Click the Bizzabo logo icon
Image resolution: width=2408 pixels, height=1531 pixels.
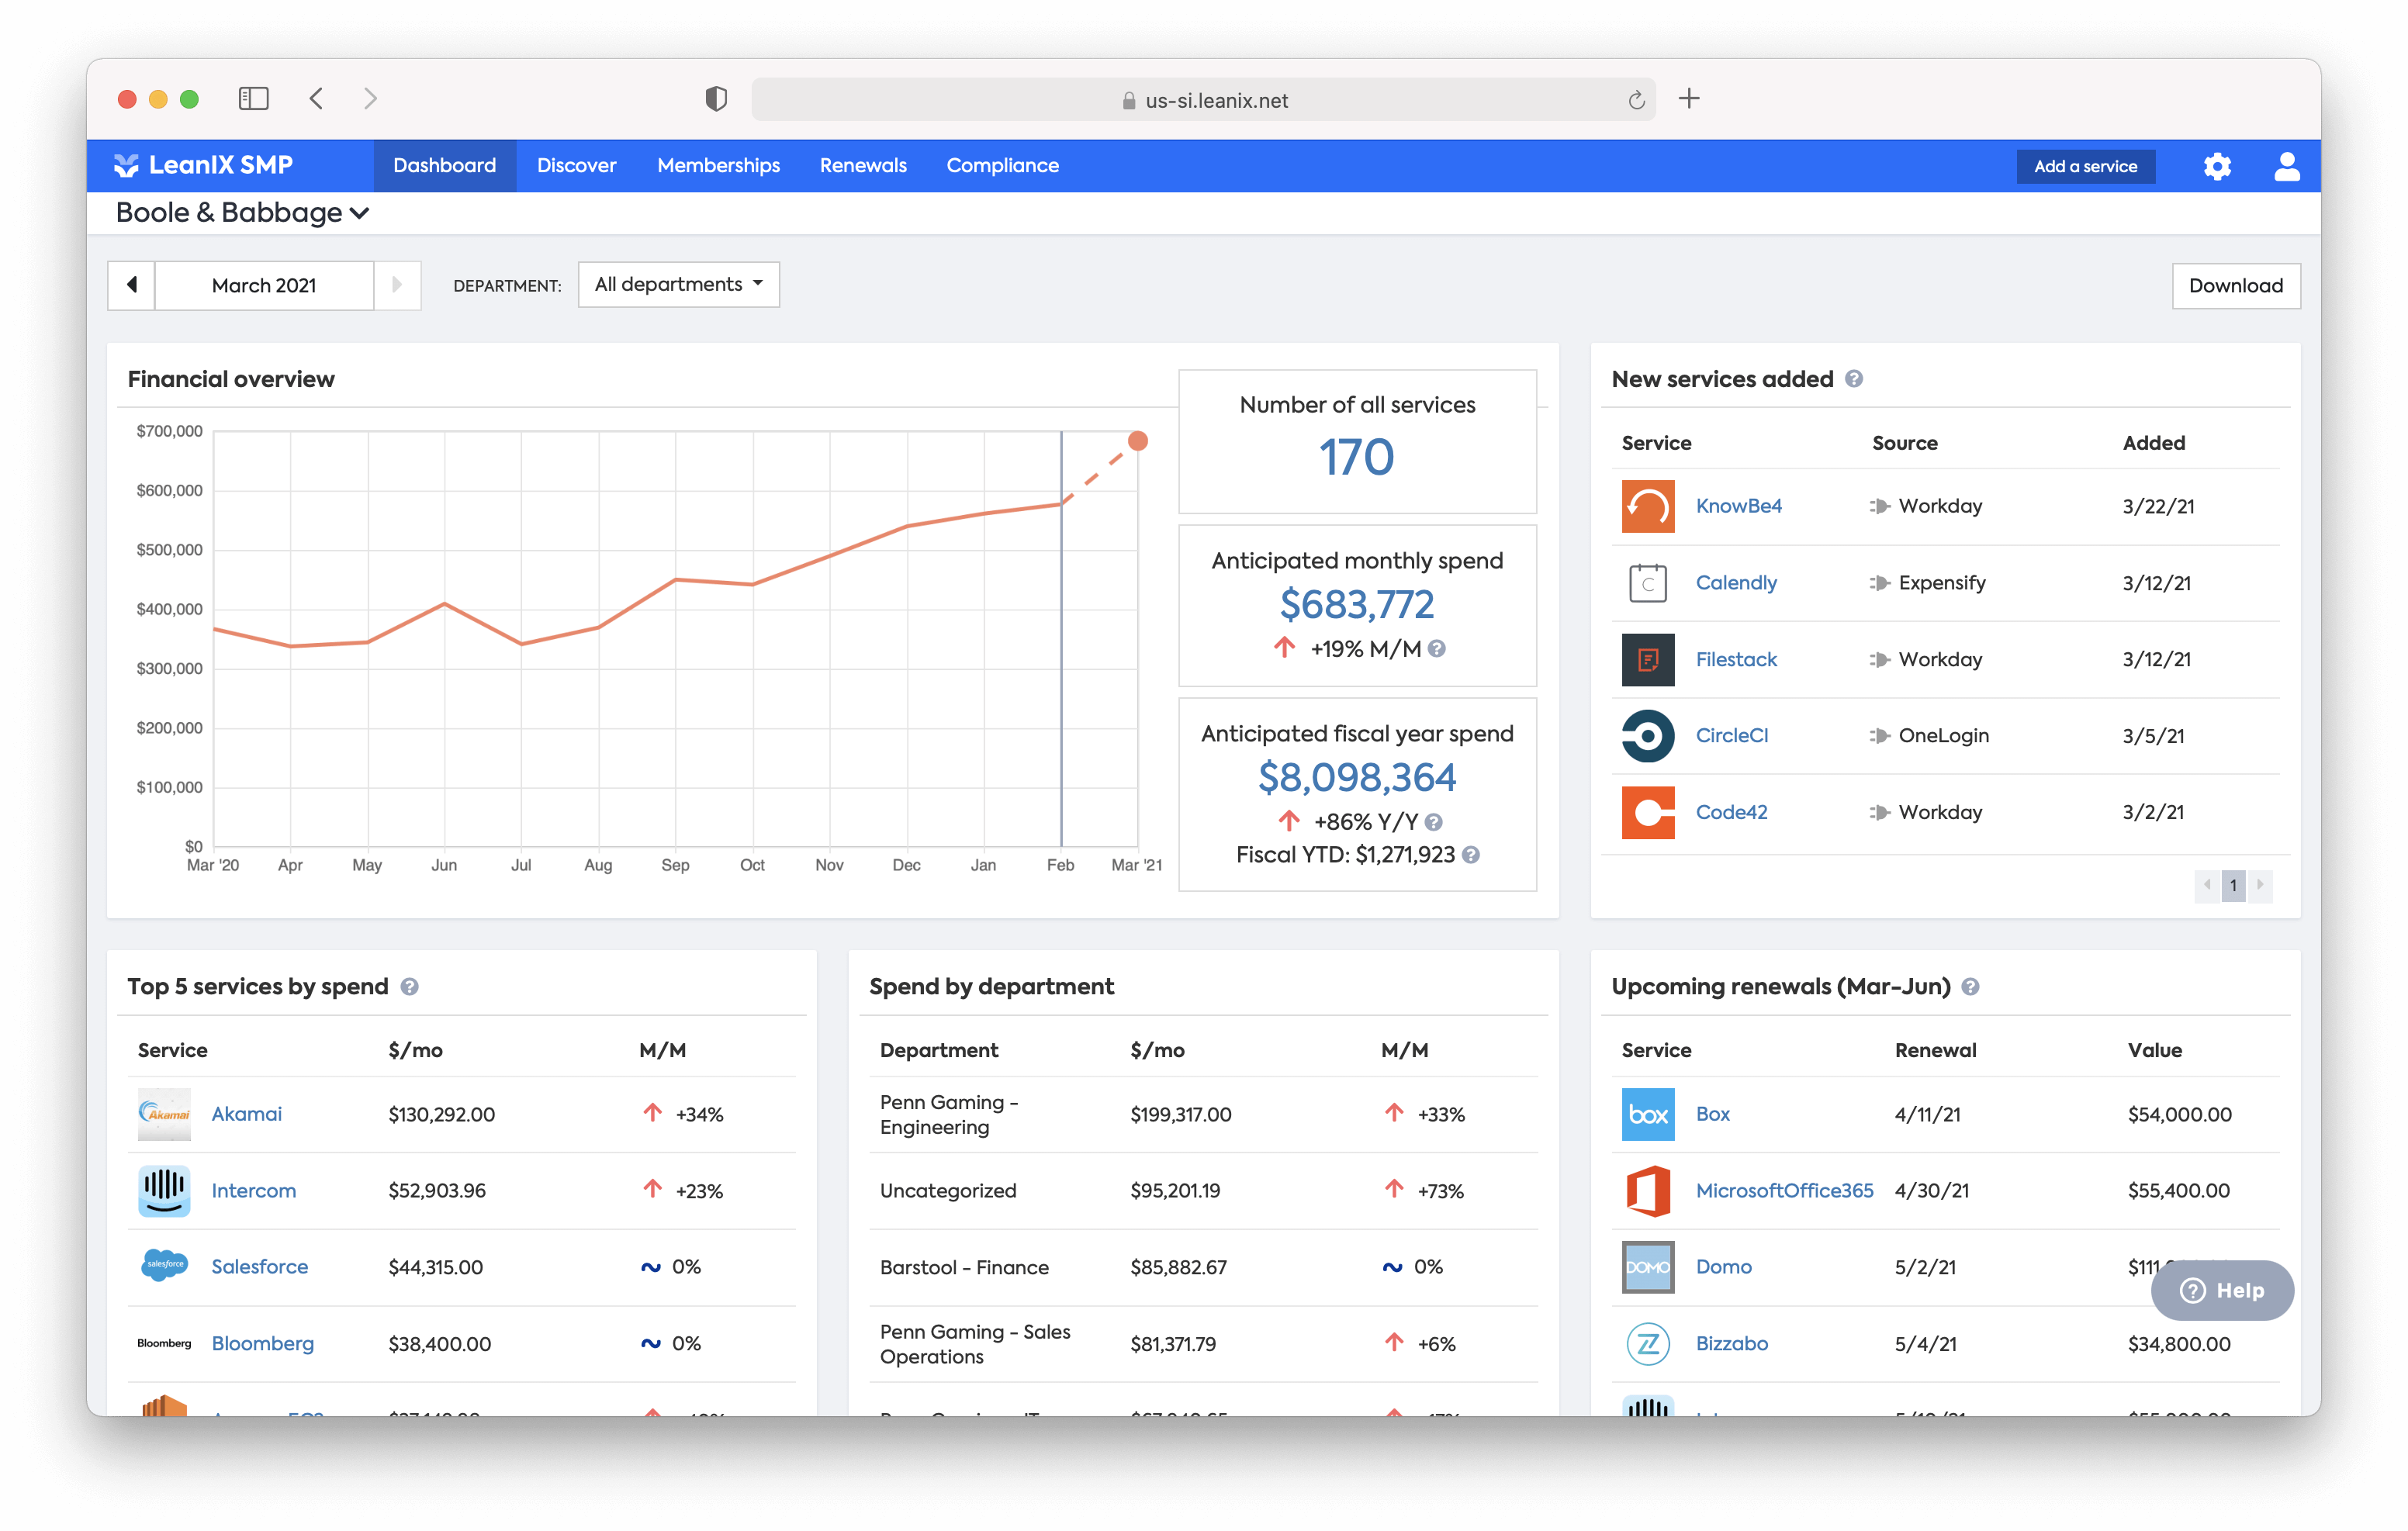(1647, 1343)
